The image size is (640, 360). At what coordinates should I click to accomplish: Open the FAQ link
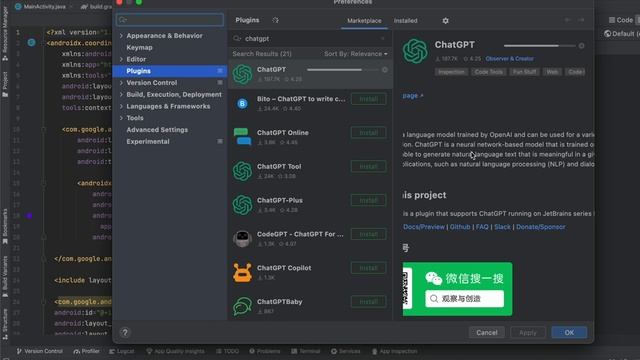pos(482,227)
